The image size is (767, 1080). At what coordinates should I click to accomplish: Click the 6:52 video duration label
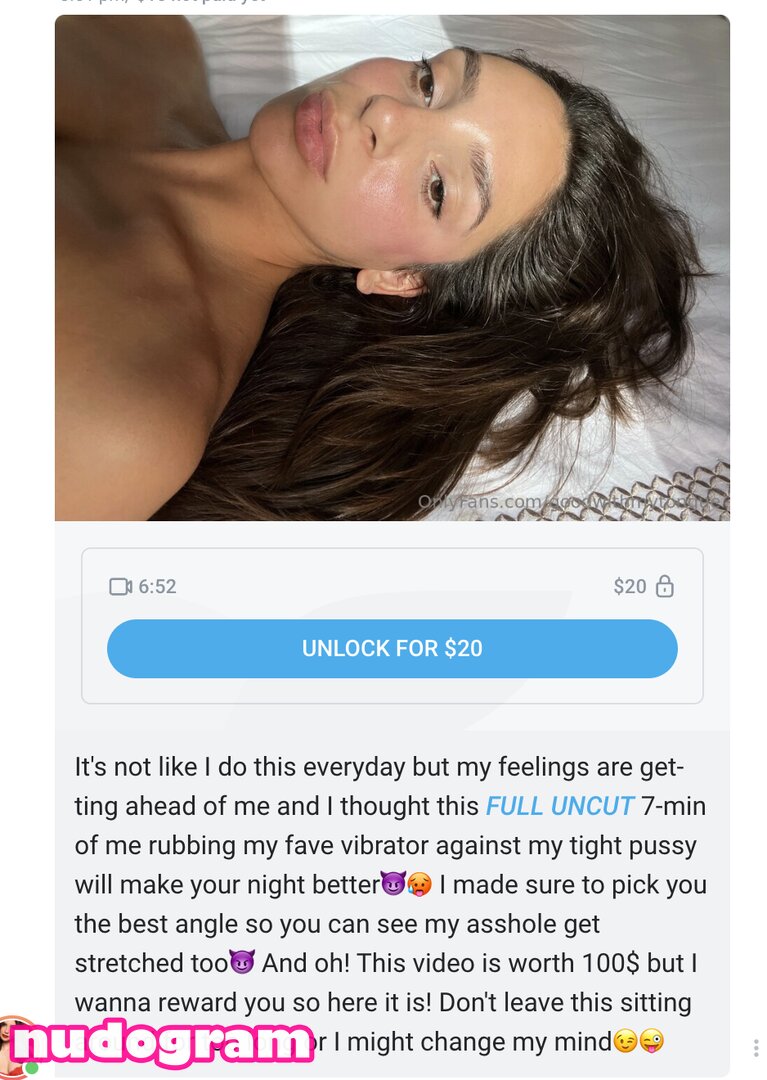(157, 586)
